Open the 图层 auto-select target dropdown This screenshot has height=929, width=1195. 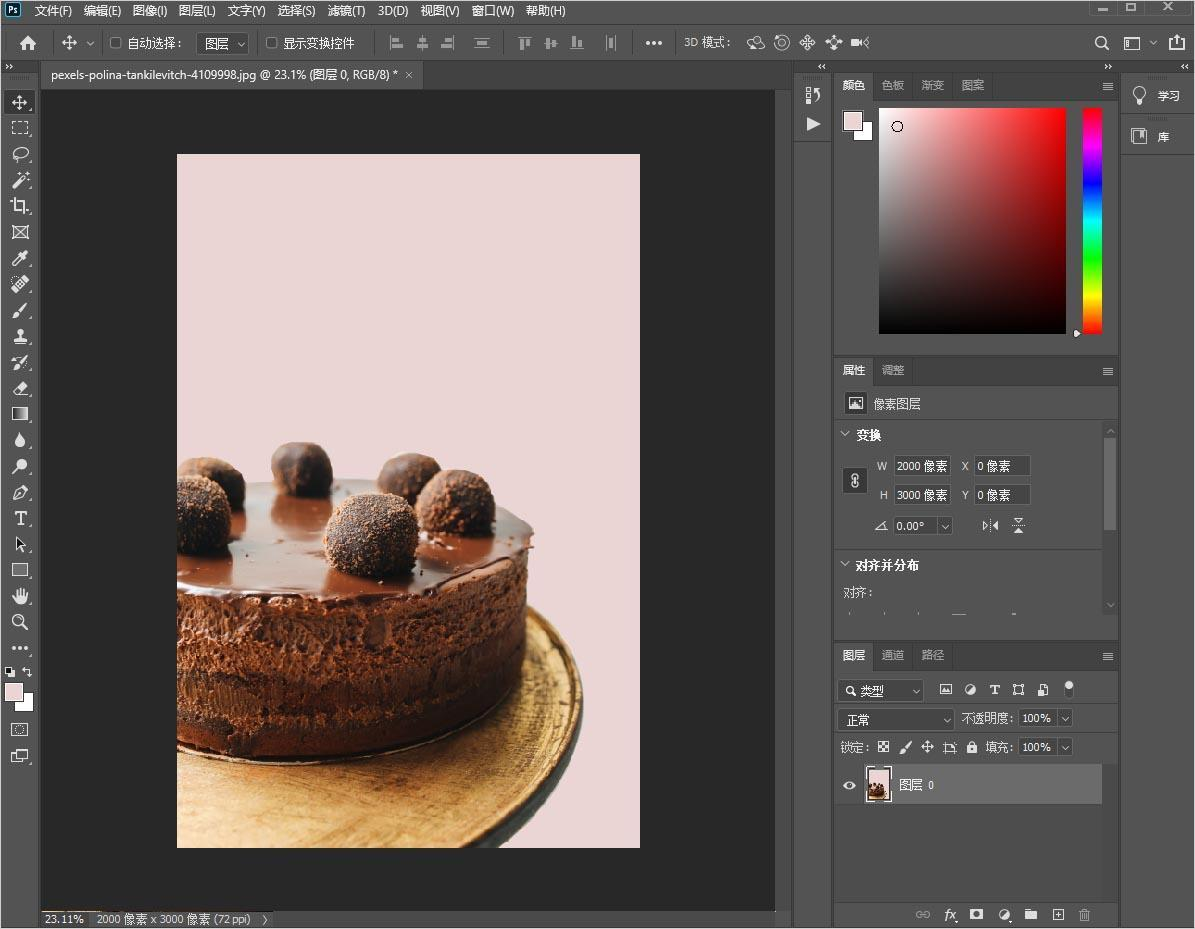coord(222,43)
